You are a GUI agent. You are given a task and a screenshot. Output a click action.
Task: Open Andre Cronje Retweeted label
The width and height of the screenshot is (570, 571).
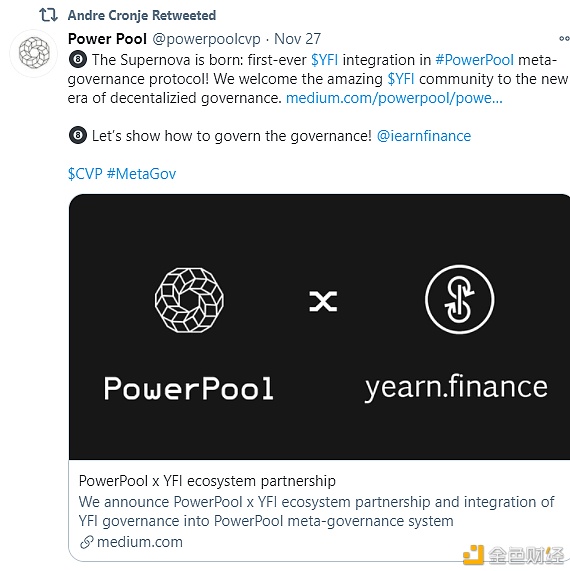(142, 15)
